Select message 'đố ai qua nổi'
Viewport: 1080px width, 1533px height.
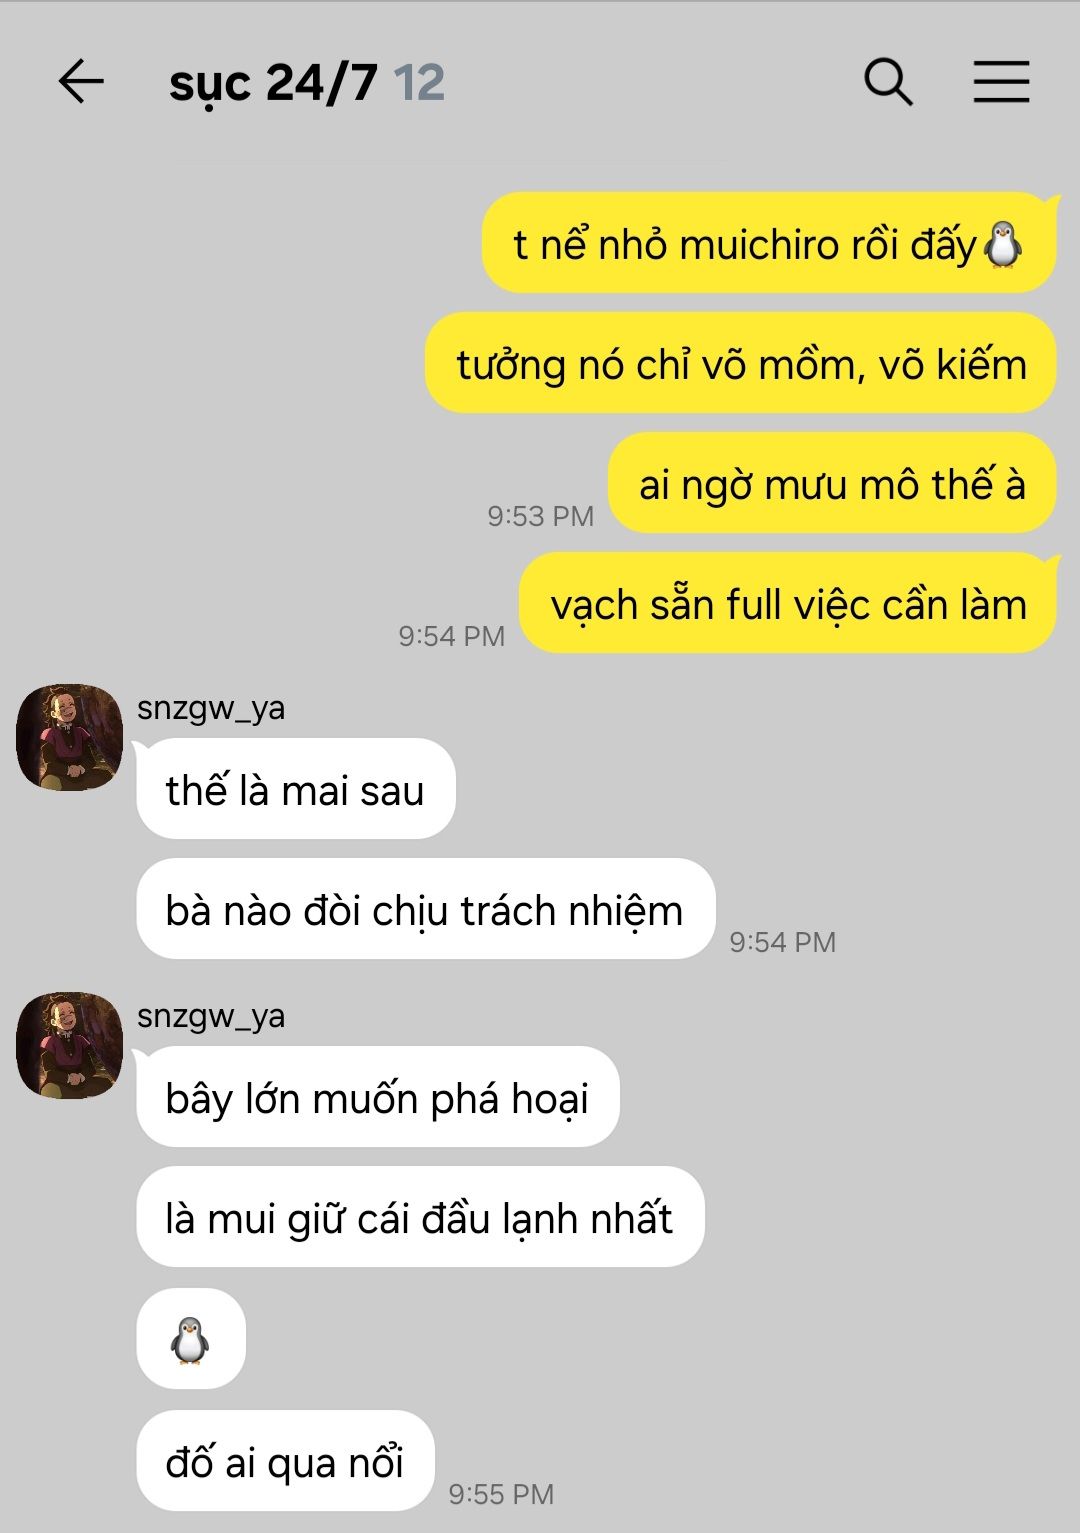(285, 1461)
